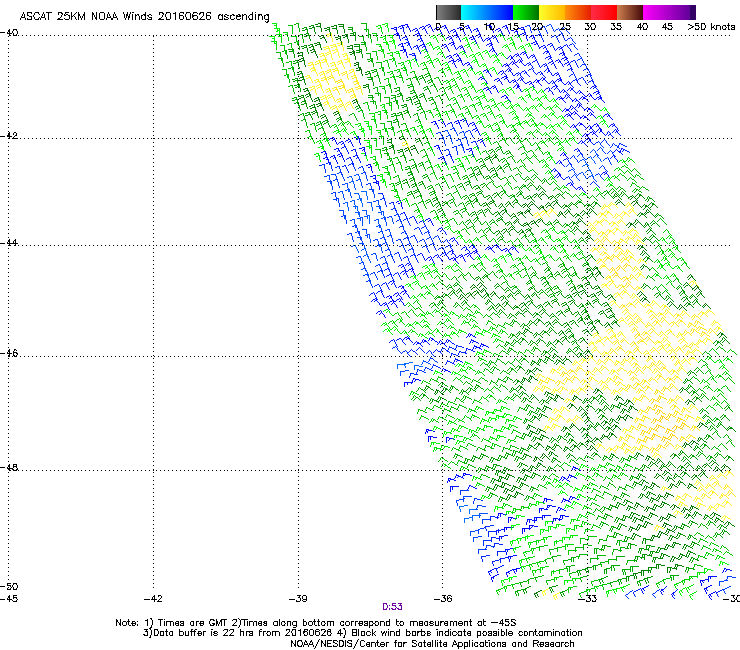The image size is (740, 650).
Task: Click the purple '0:53' time stamp
Action: [x=392, y=607]
